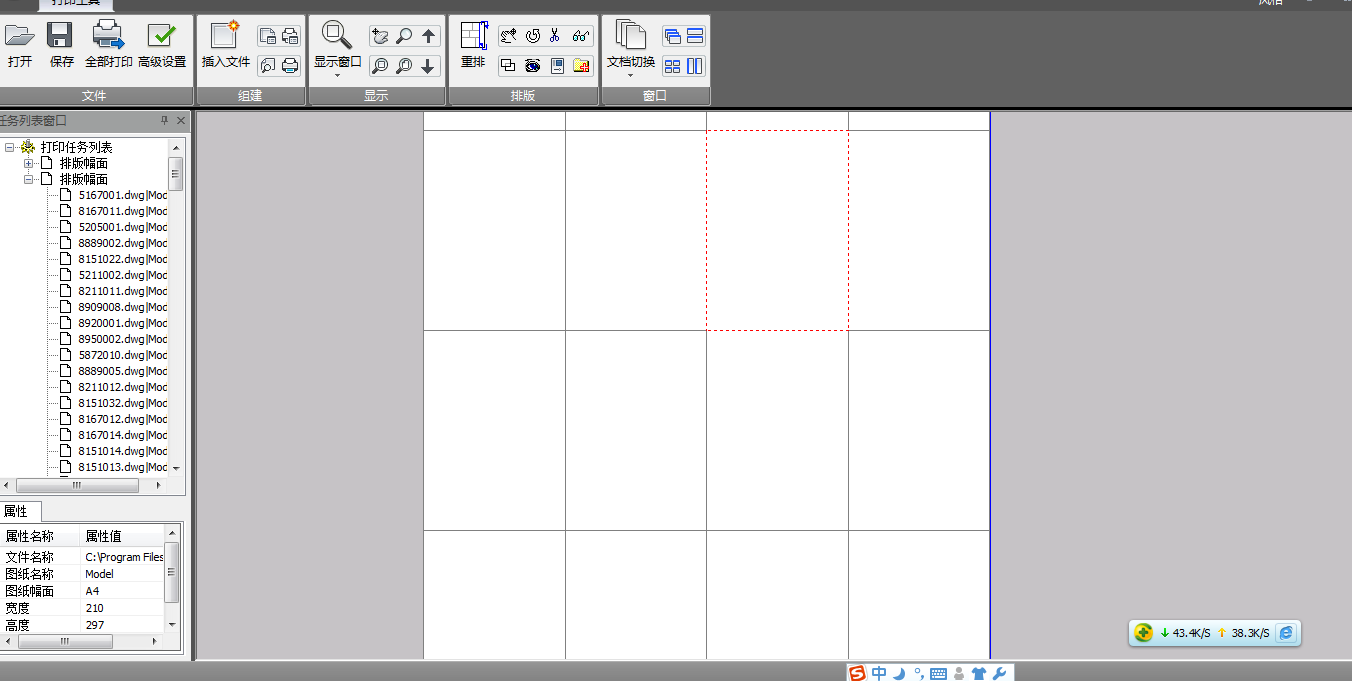Image resolution: width=1352 pixels, height=681 pixels.
Task: Pin the task list panel
Action: [x=165, y=121]
